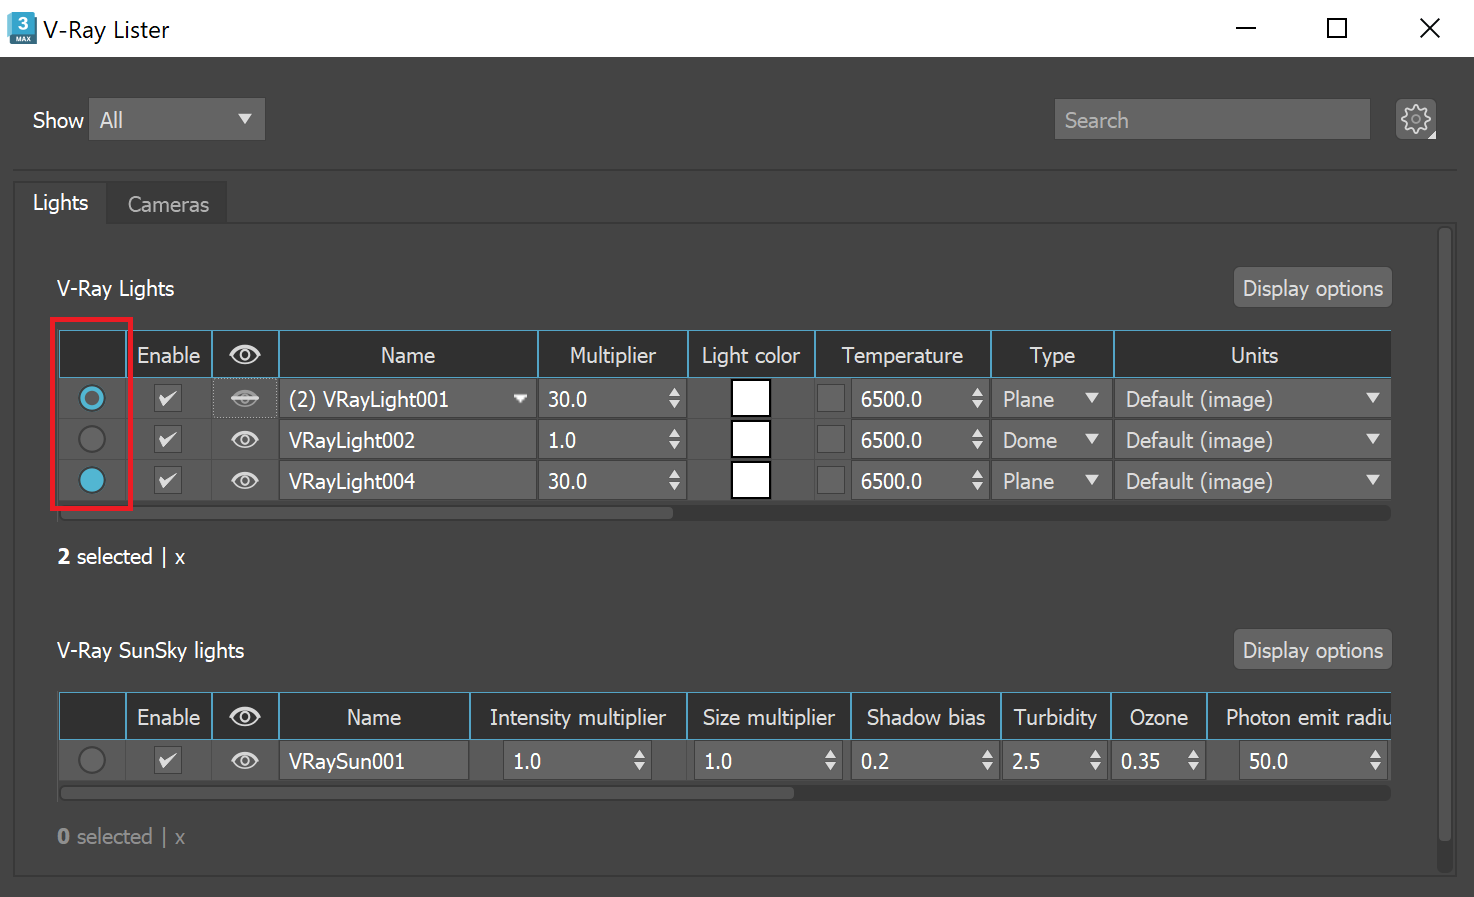
Task: Toggle visibility eye for VRayLight002
Action: [245, 440]
